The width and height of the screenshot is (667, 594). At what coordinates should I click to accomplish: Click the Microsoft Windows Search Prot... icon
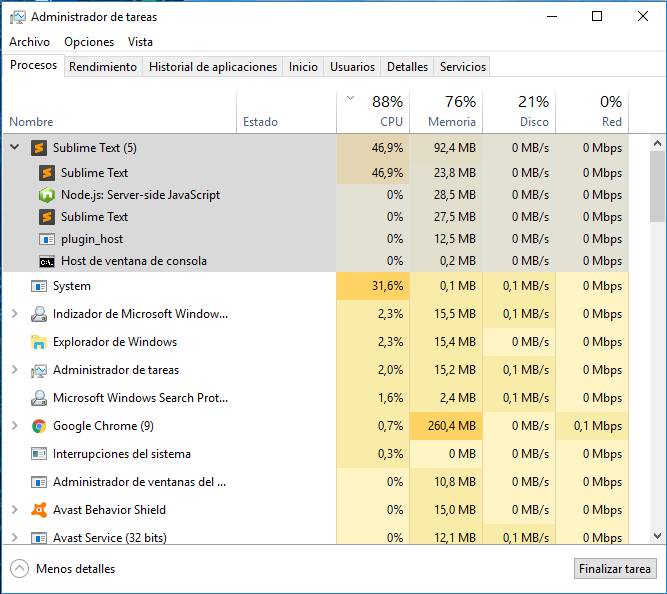(x=39, y=398)
